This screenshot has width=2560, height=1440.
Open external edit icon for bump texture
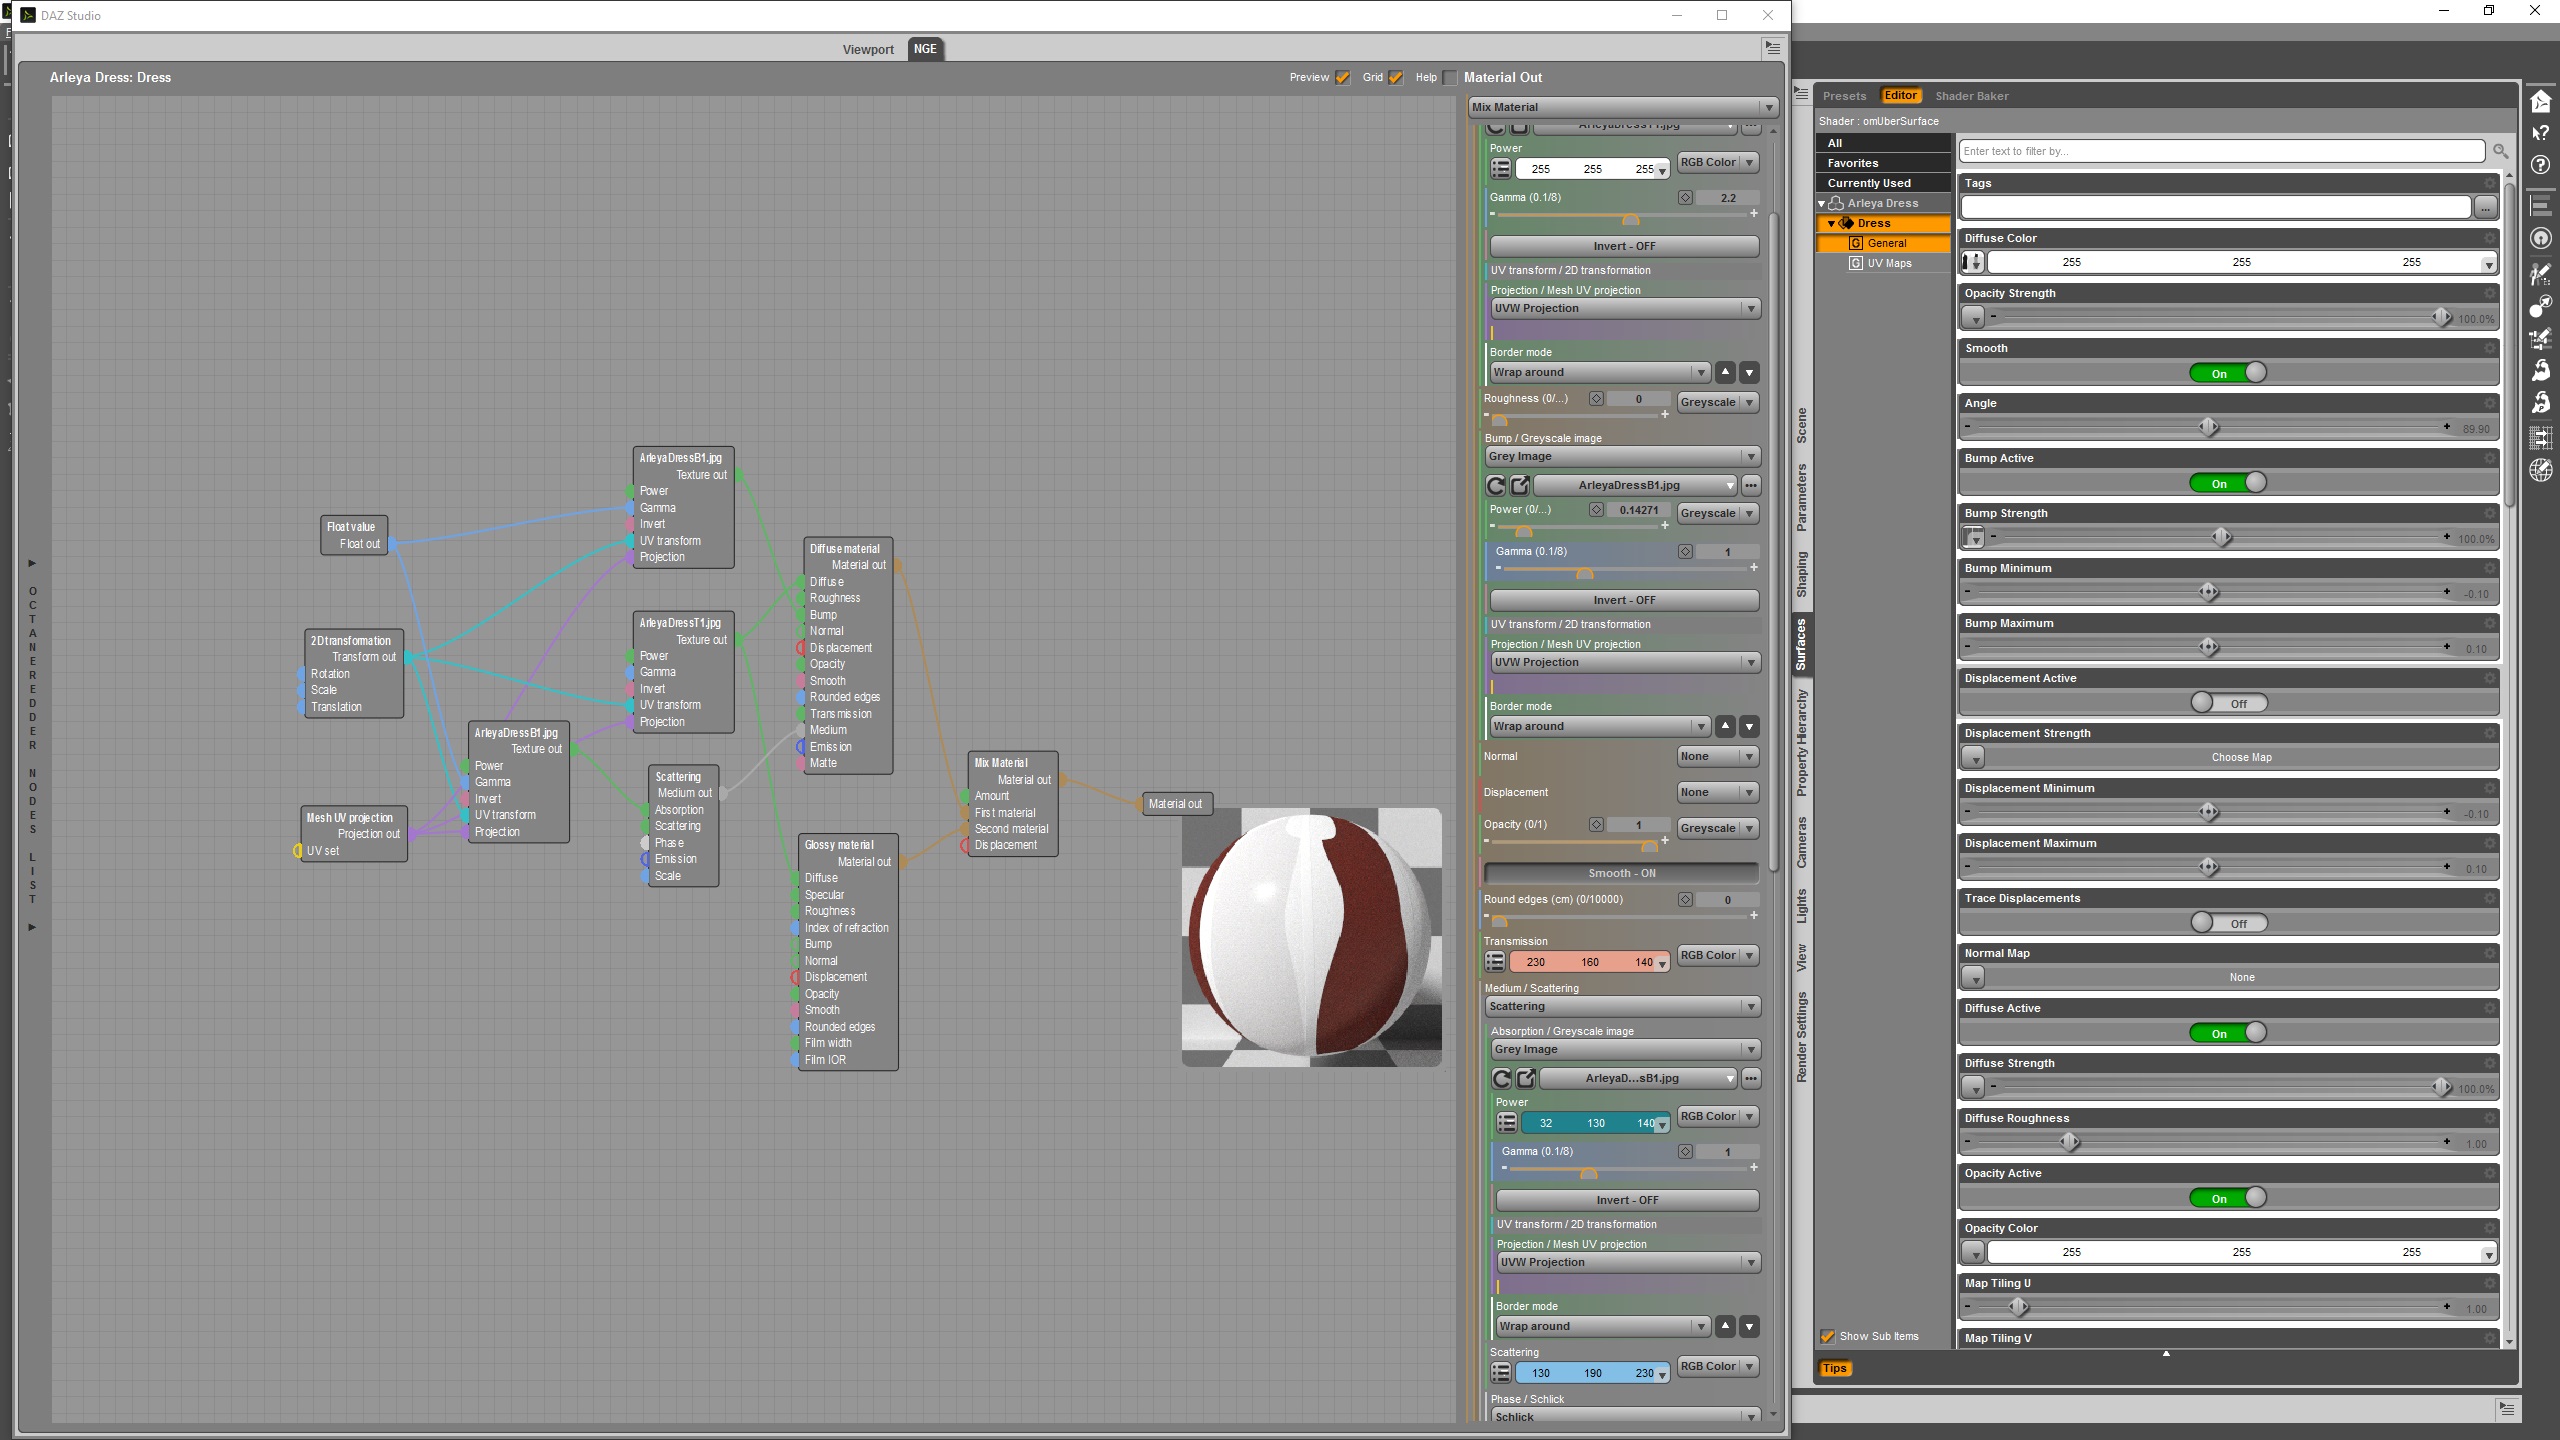pyautogui.click(x=1520, y=486)
